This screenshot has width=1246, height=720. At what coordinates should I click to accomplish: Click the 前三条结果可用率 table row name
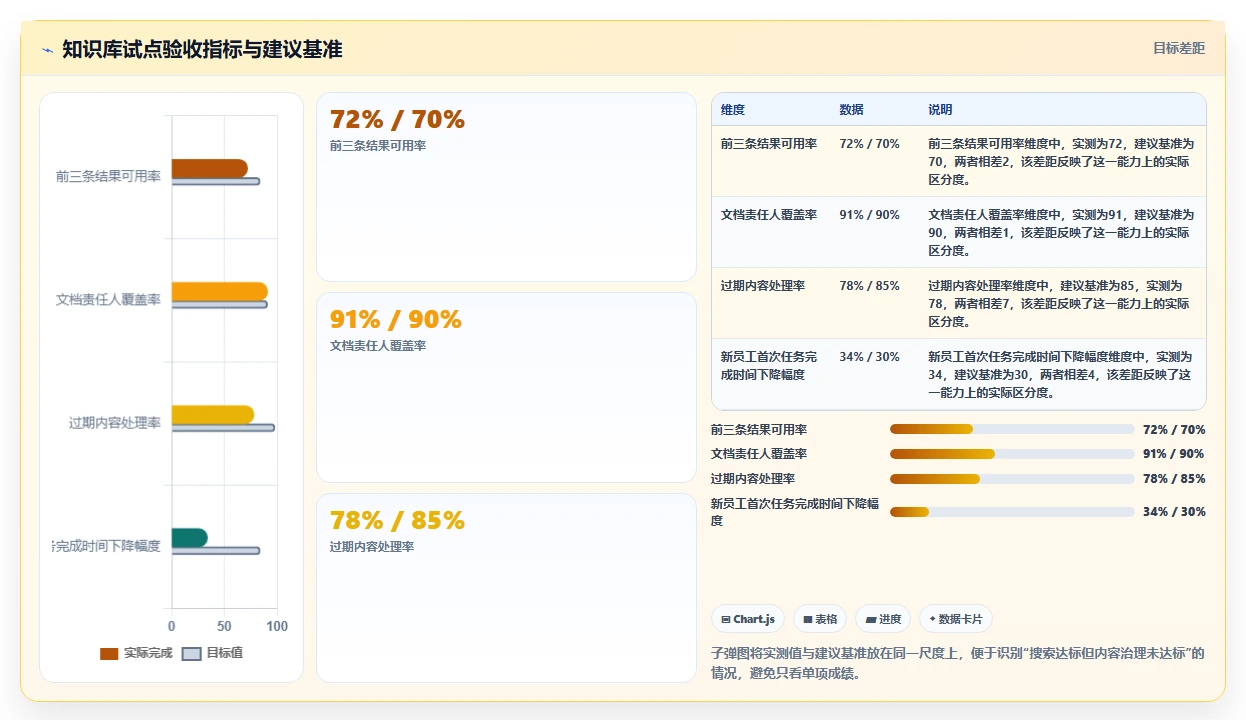[x=769, y=144]
